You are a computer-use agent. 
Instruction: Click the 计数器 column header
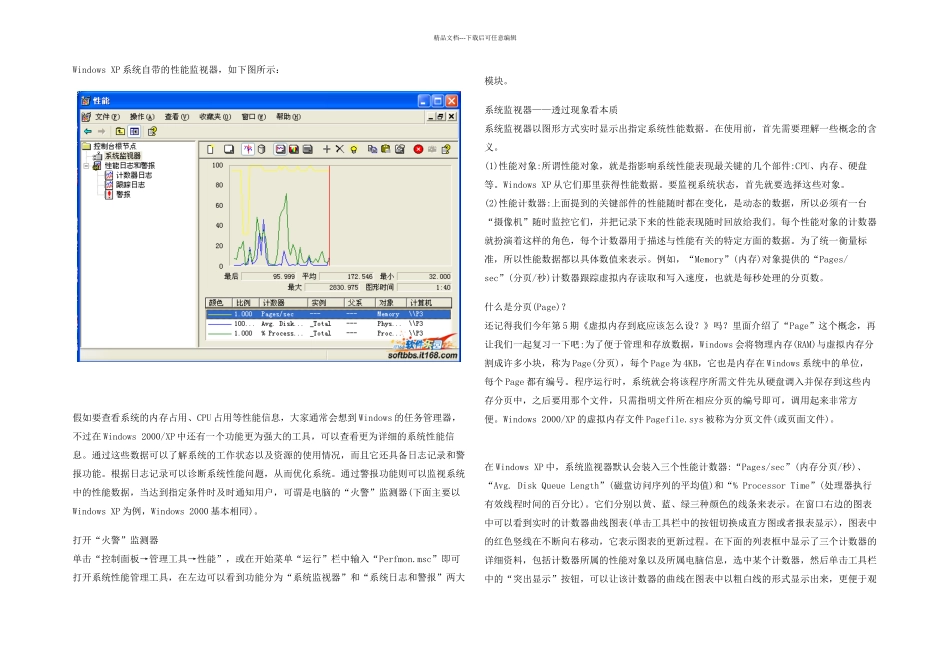click(x=284, y=302)
